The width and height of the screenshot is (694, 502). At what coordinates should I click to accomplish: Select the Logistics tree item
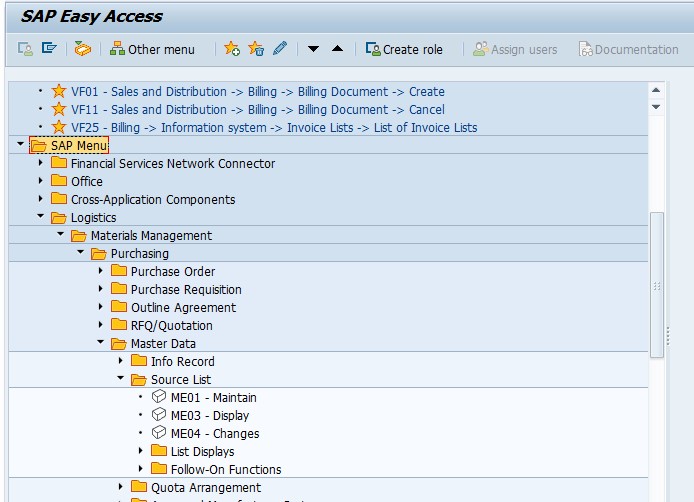click(x=93, y=218)
